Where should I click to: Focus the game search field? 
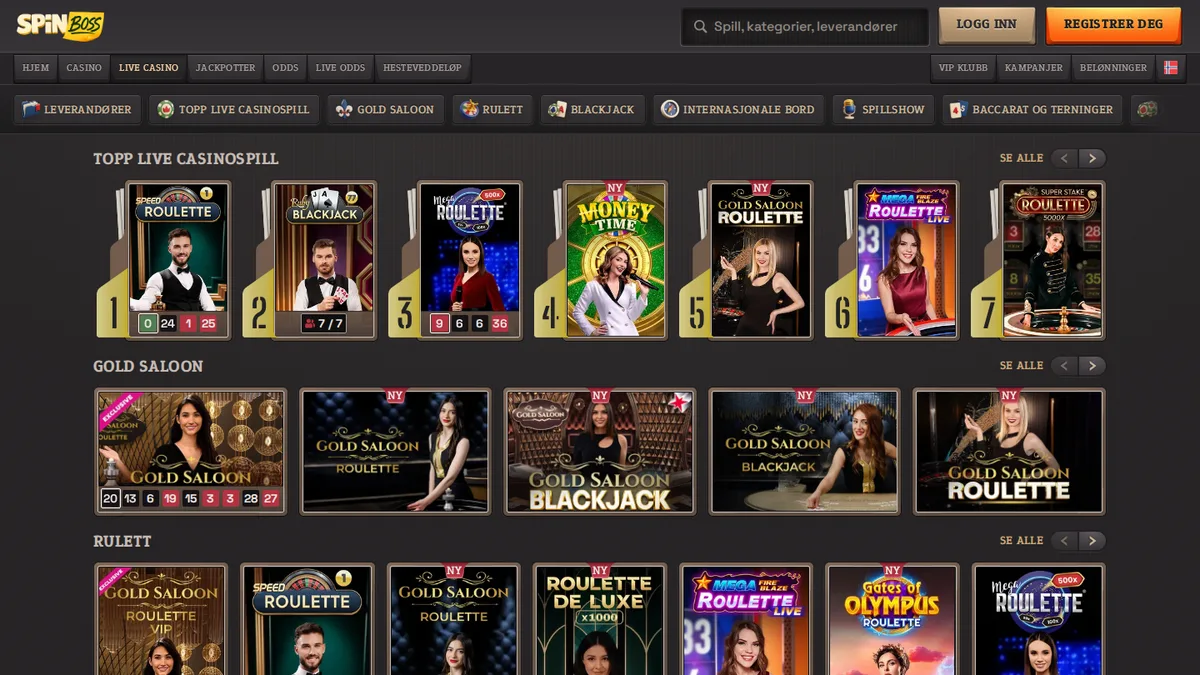click(x=805, y=27)
